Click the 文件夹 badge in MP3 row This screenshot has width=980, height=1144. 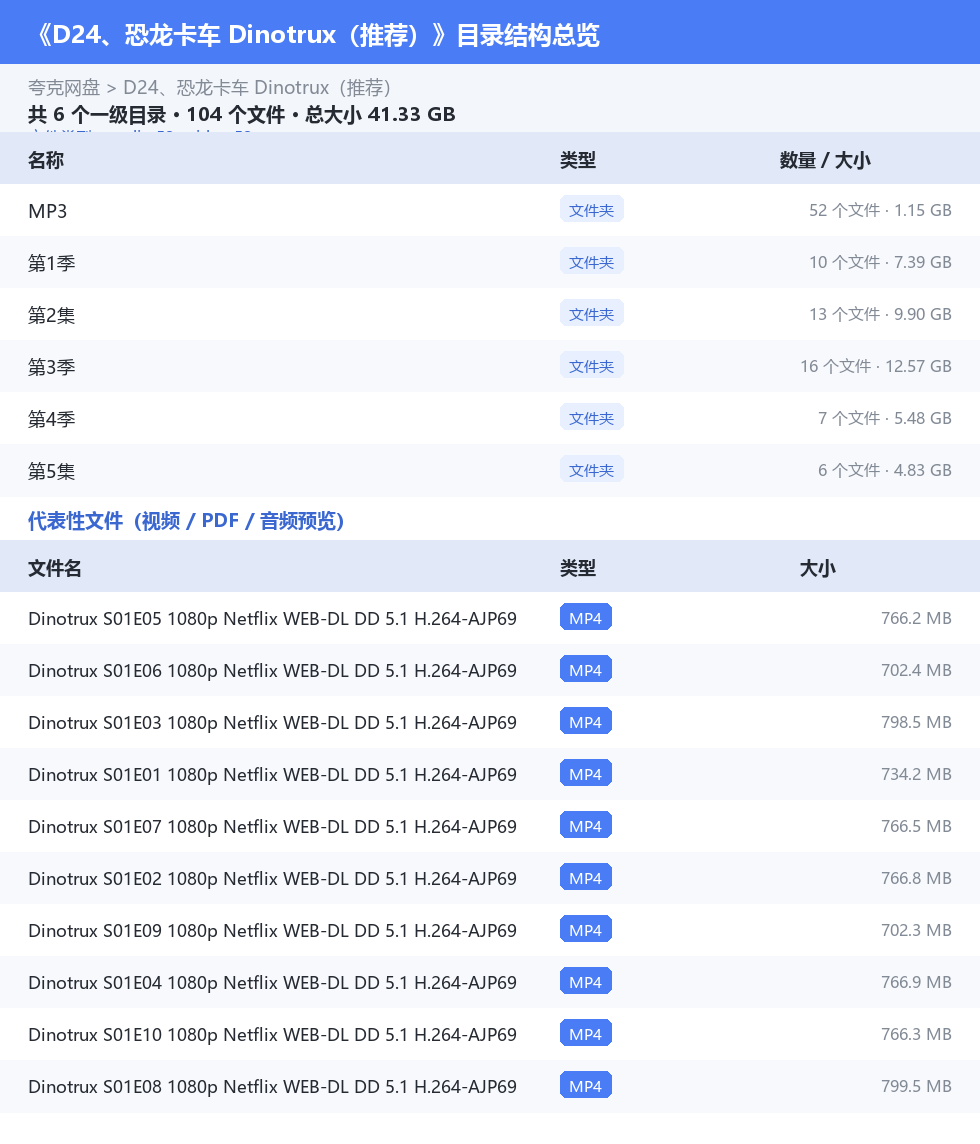tap(592, 210)
